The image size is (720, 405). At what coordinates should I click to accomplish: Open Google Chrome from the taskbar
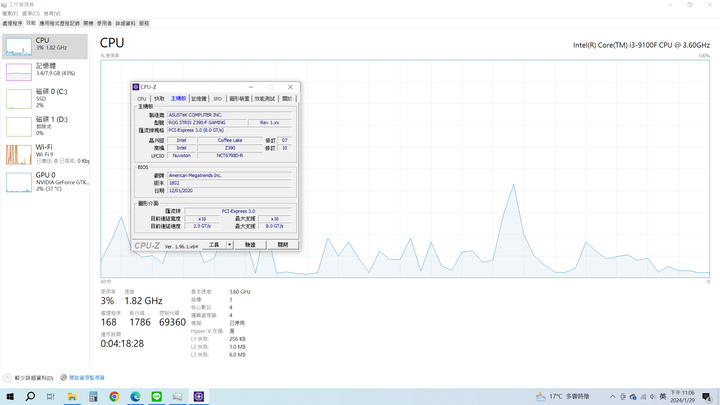pos(114,396)
